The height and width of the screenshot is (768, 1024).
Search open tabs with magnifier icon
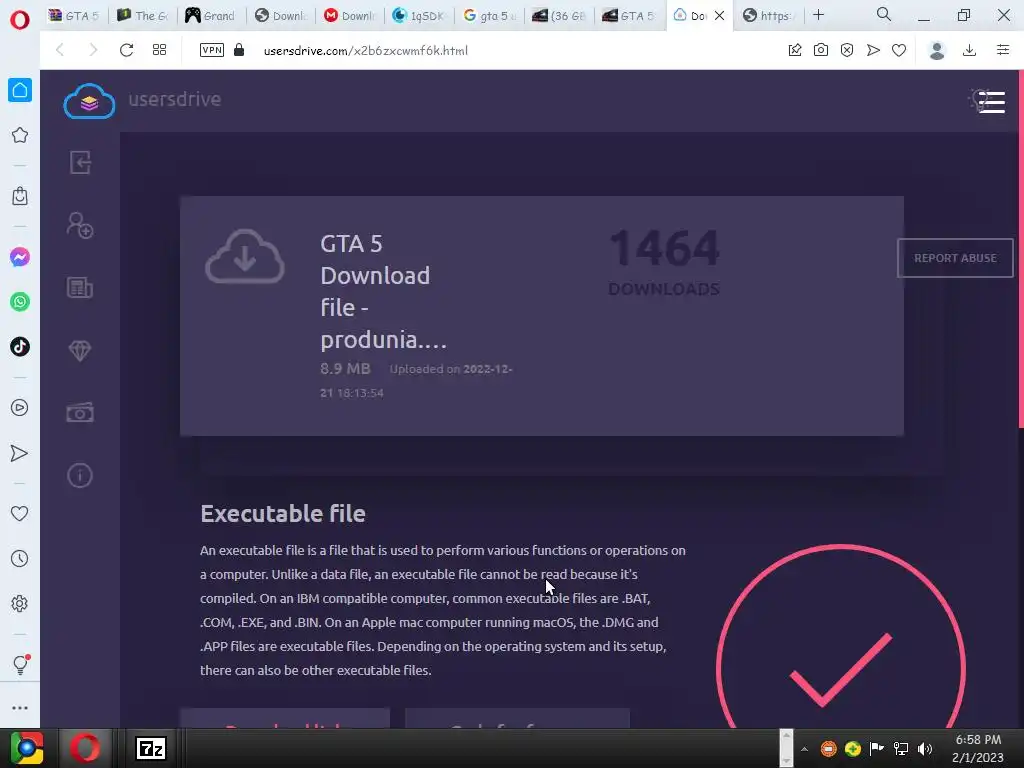884,14
